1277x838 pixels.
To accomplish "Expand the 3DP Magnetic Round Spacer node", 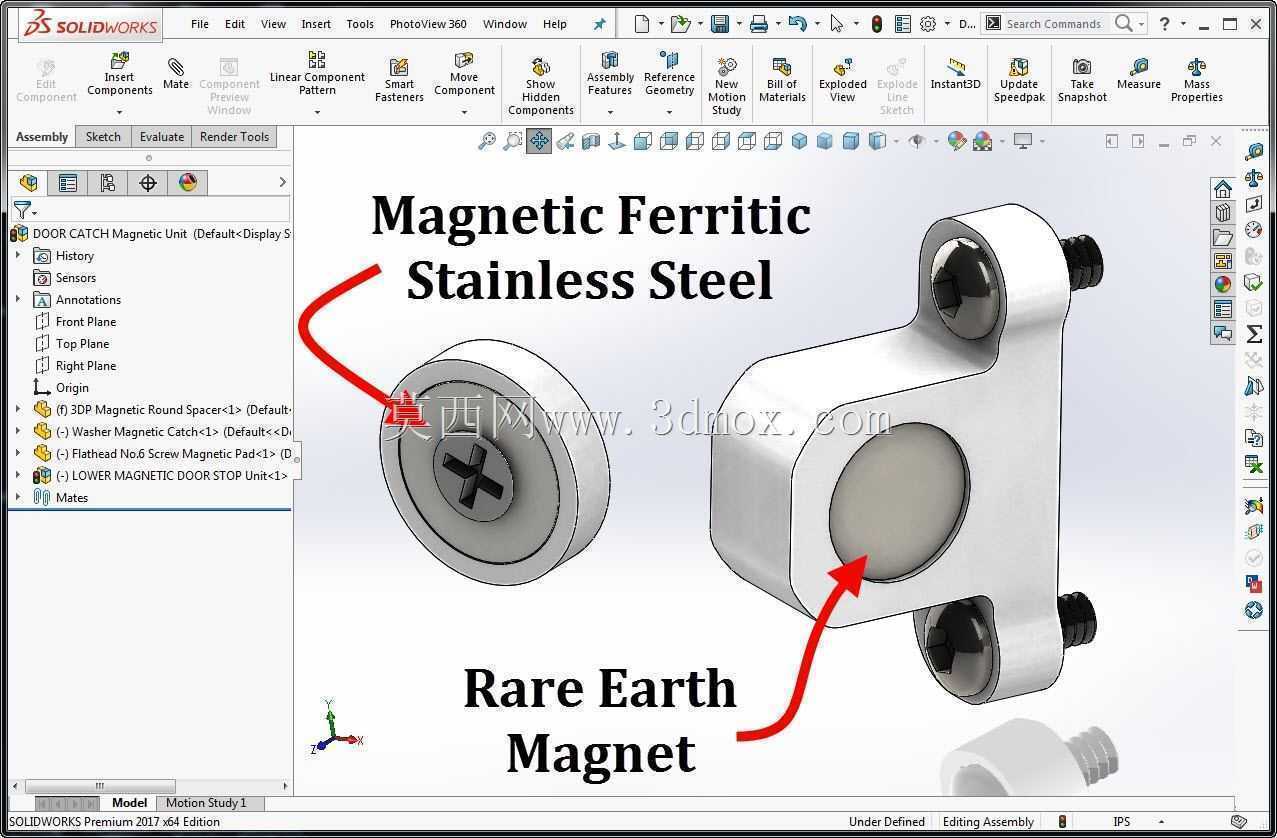I will tap(18, 410).
